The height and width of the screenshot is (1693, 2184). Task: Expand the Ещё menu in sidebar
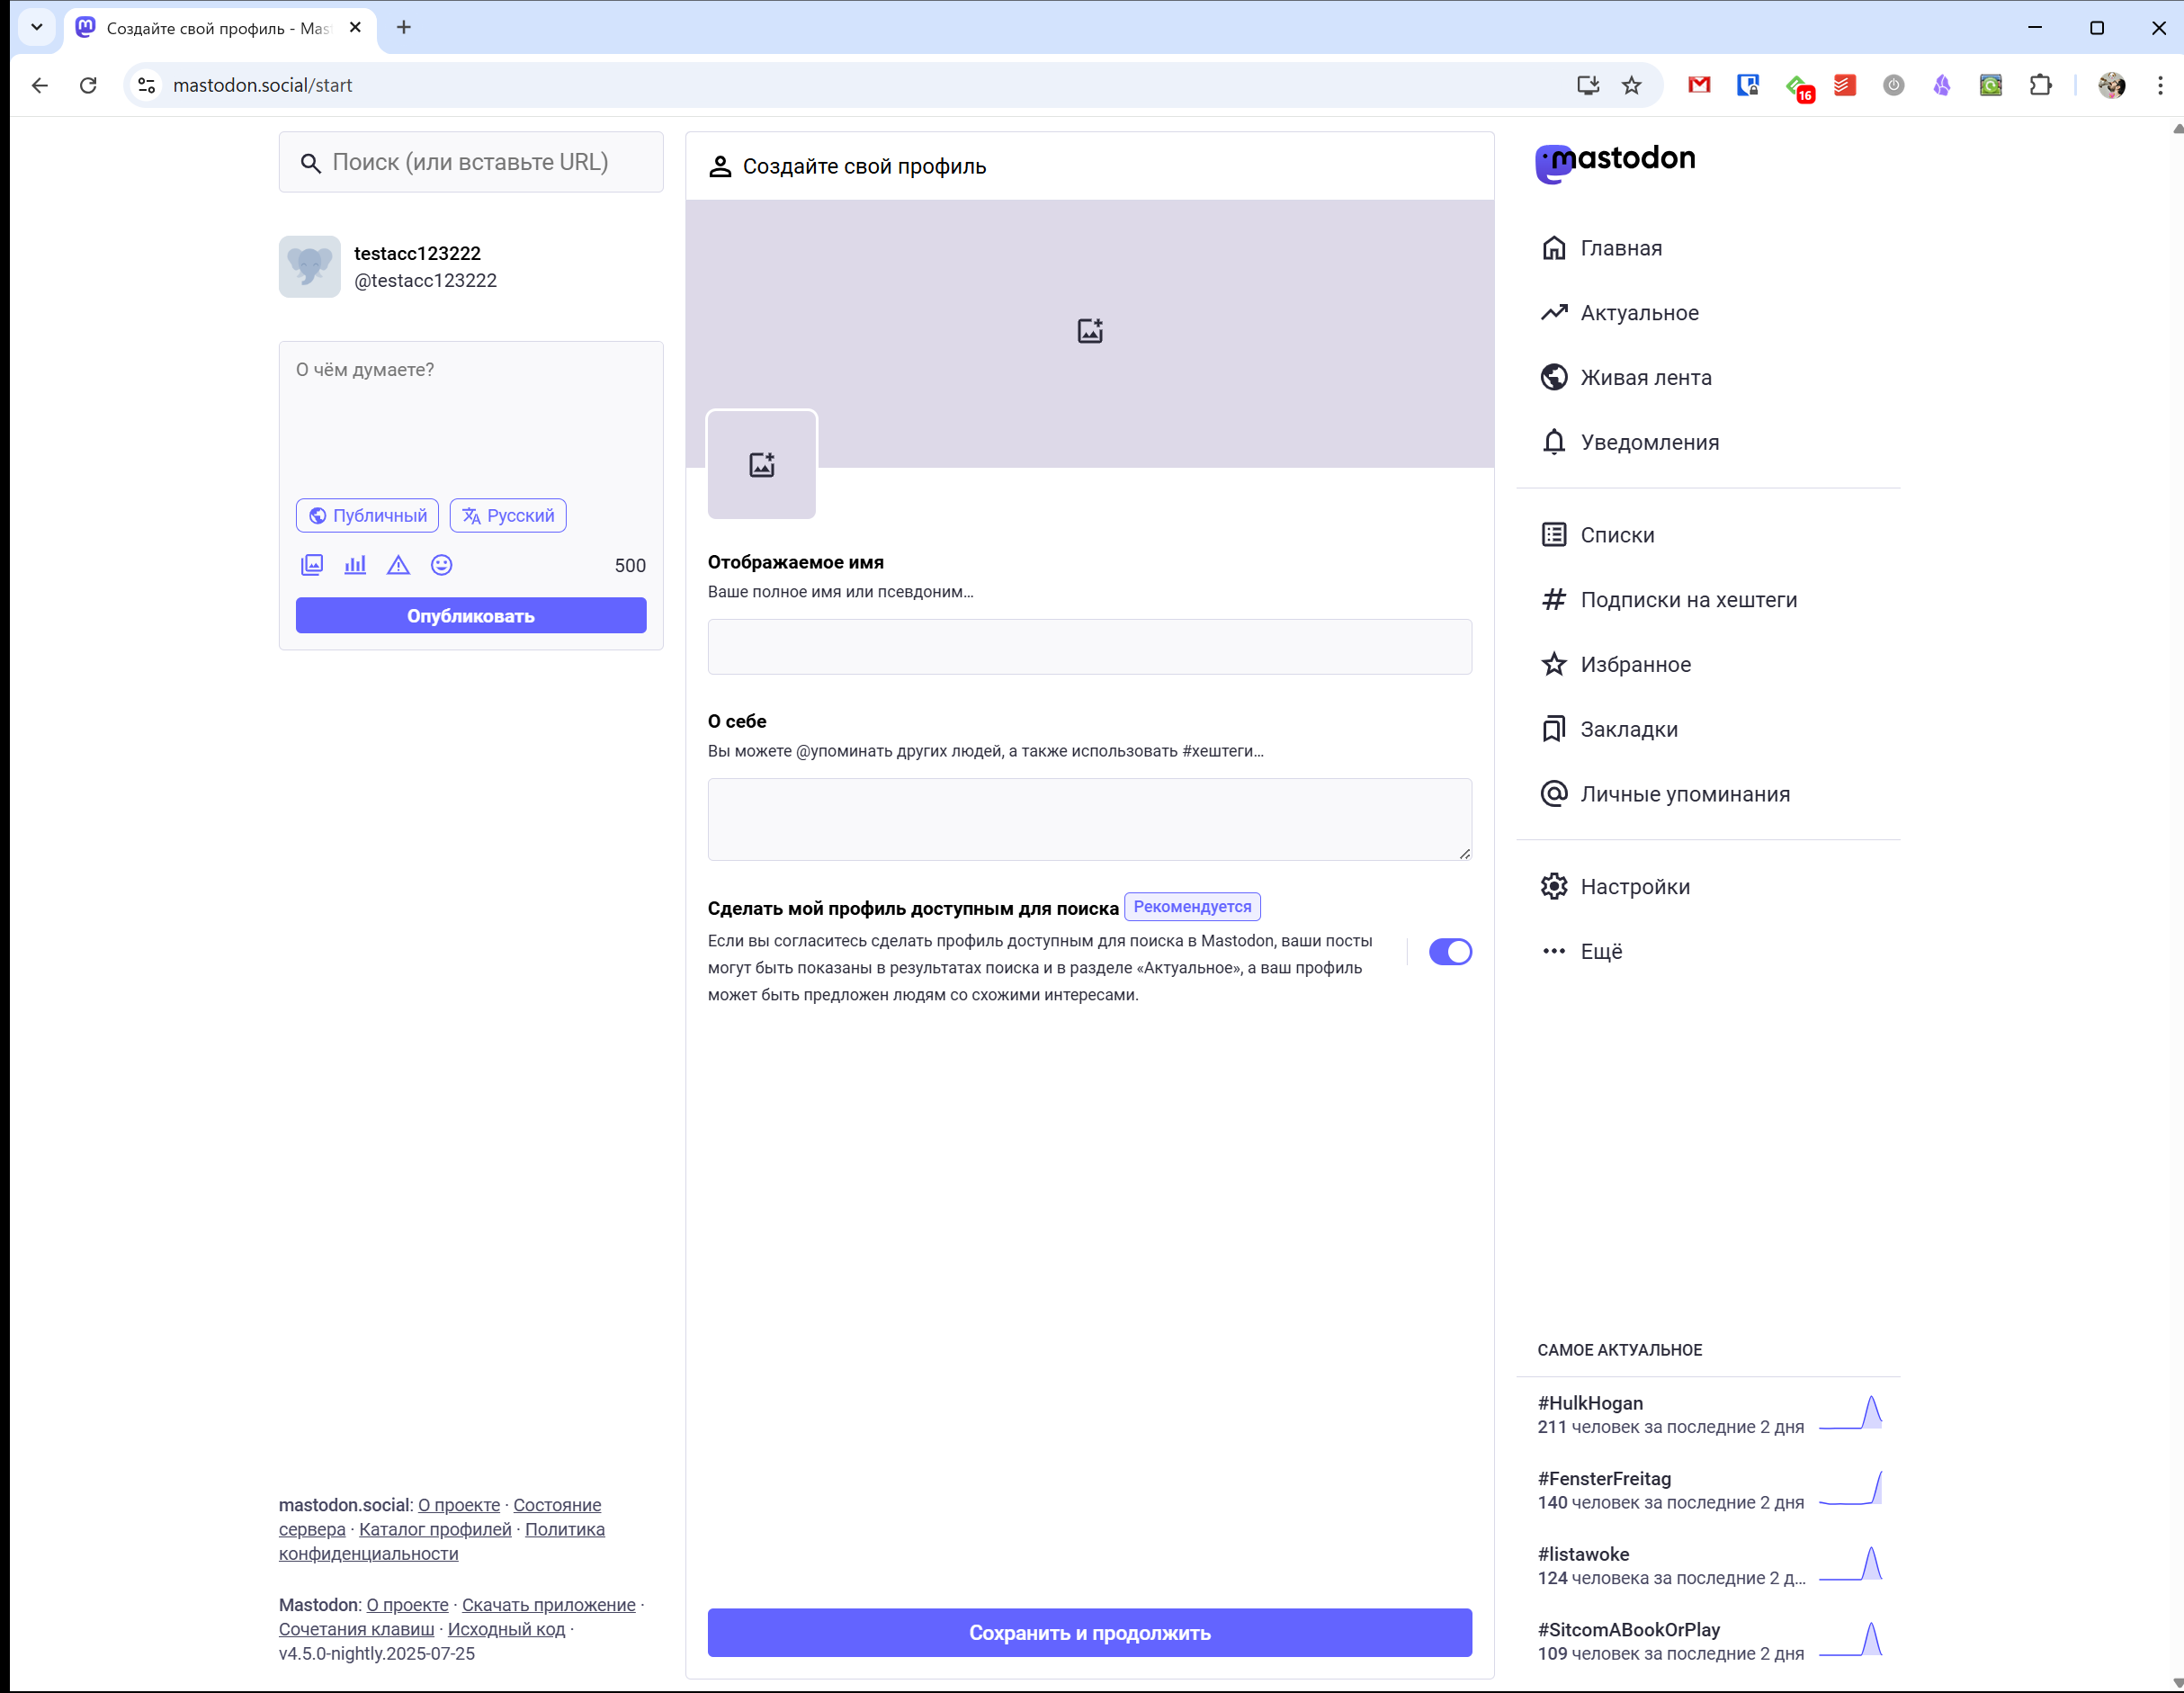(x=1600, y=952)
